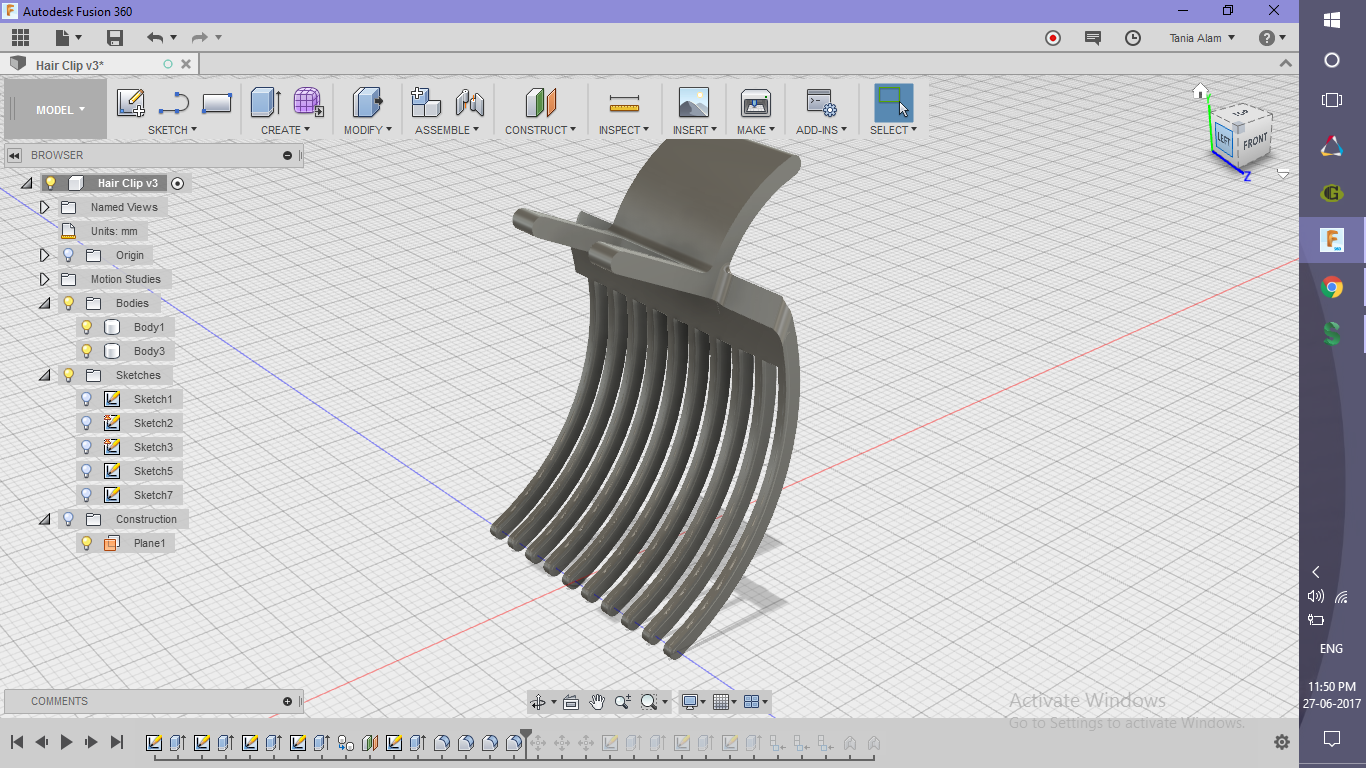Open the comments notification icon
The image size is (1366, 768).
[1093, 38]
